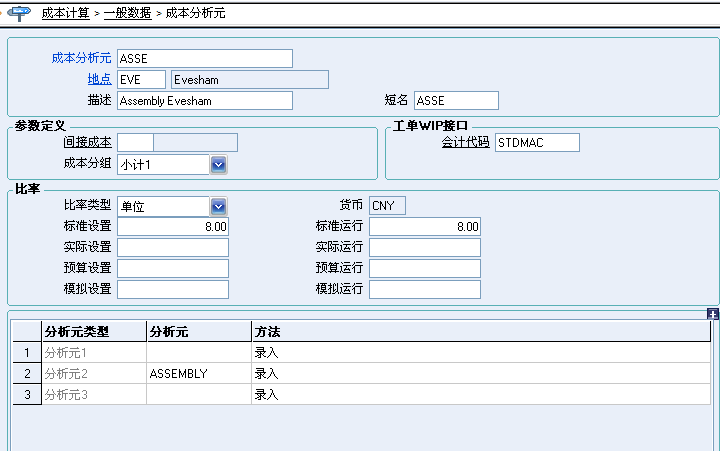Click the 方法 cell in row 3
The image size is (720, 451).
tap(480, 394)
